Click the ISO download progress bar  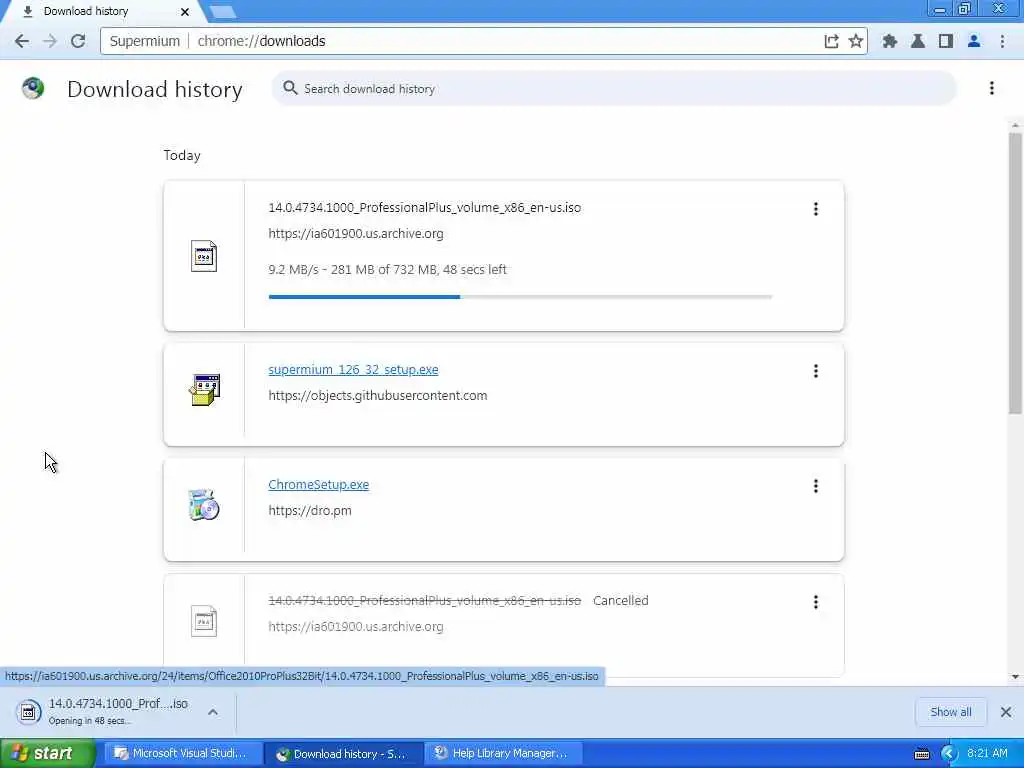(520, 297)
